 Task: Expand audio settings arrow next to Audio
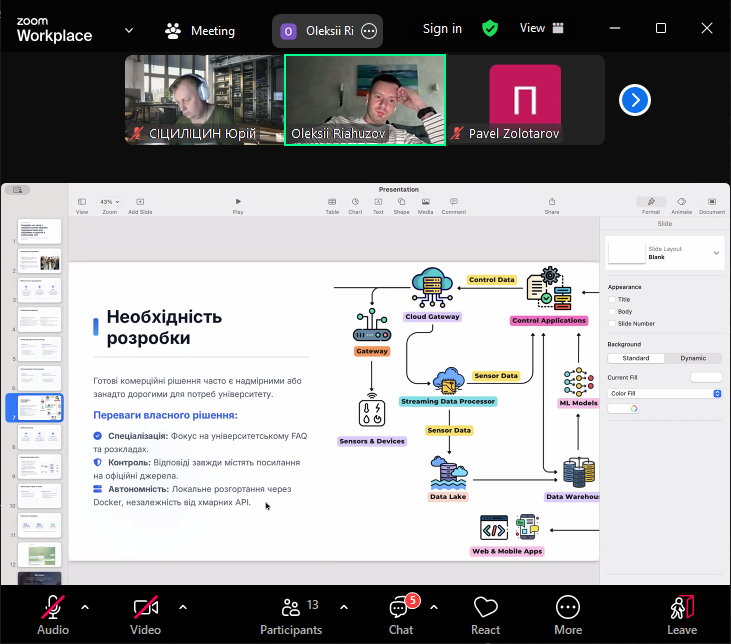click(x=85, y=606)
